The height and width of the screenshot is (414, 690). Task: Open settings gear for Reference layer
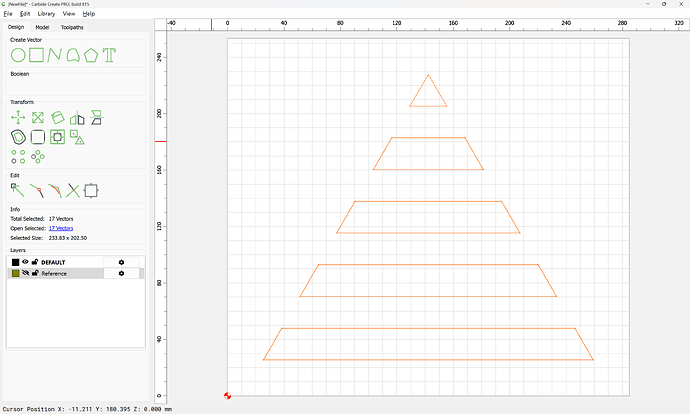[x=121, y=273]
